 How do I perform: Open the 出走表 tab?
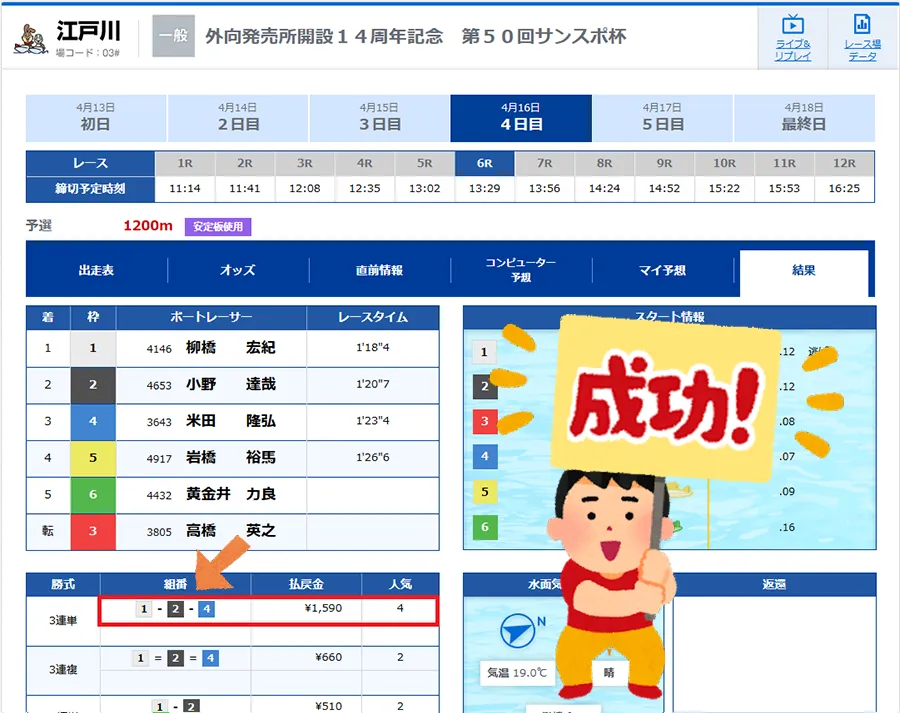pos(96,270)
